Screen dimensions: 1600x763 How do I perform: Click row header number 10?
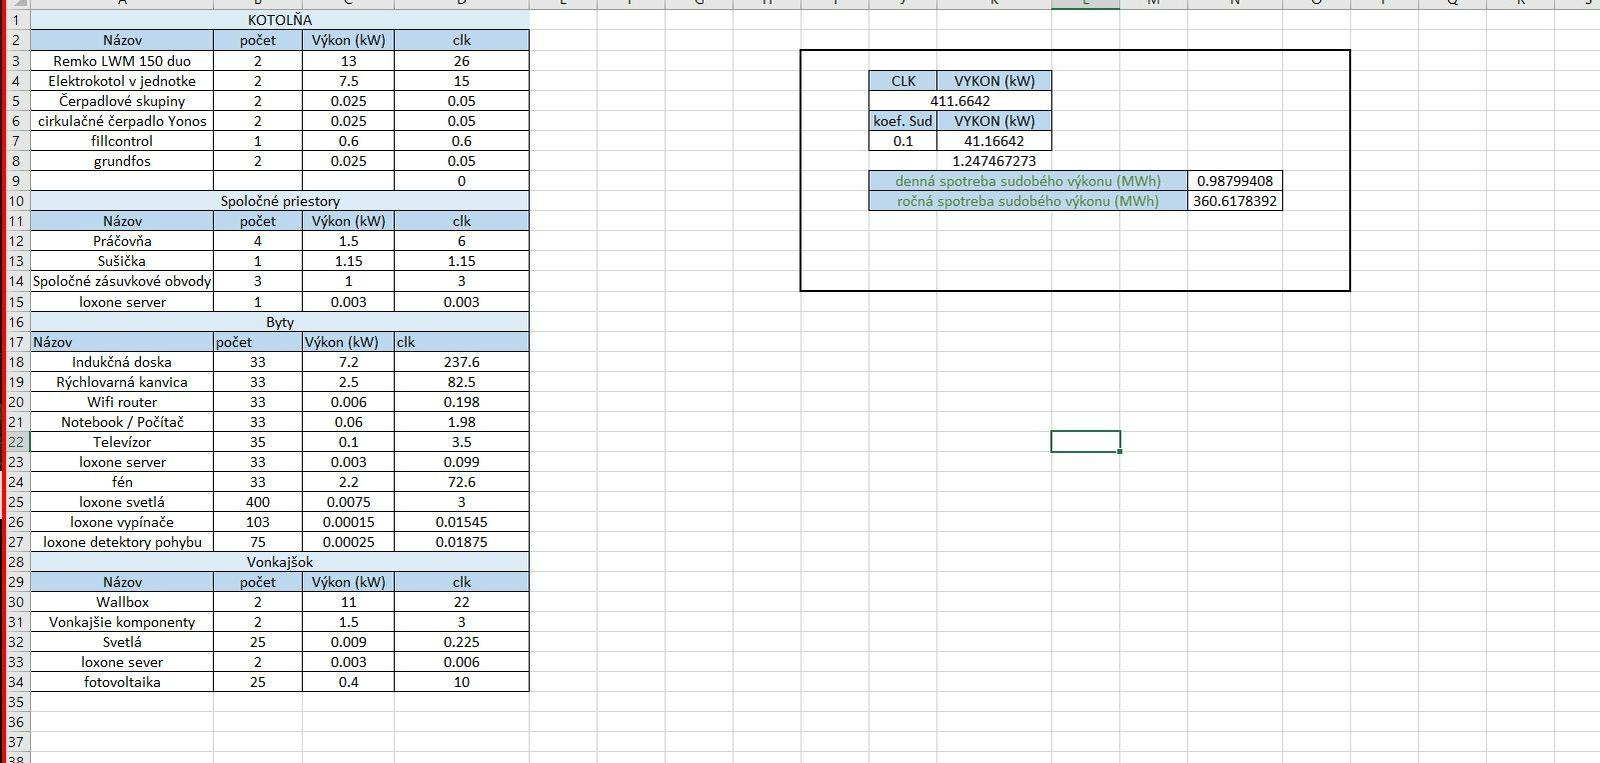point(15,201)
